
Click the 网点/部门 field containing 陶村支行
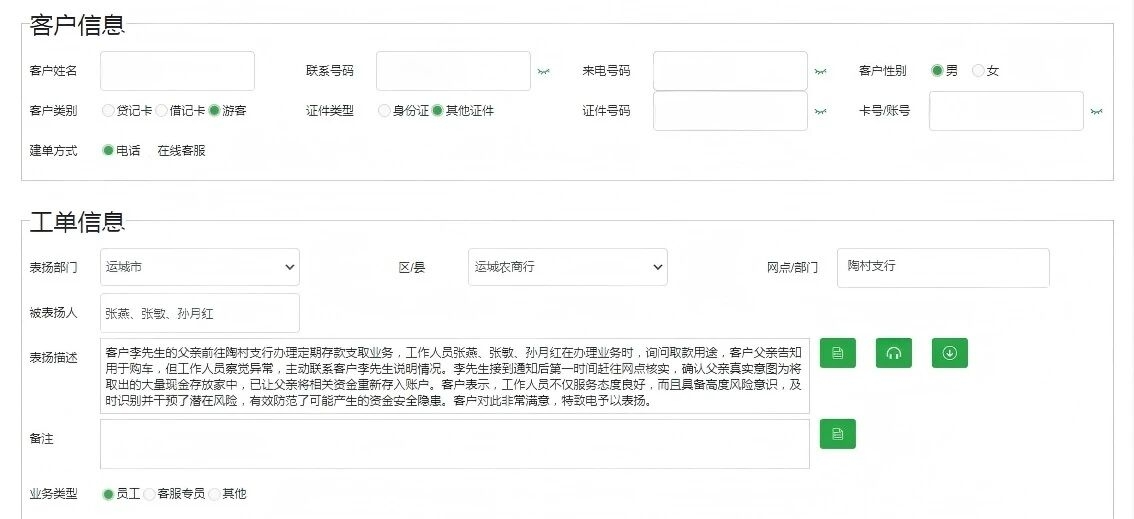pyautogui.click(x=942, y=267)
